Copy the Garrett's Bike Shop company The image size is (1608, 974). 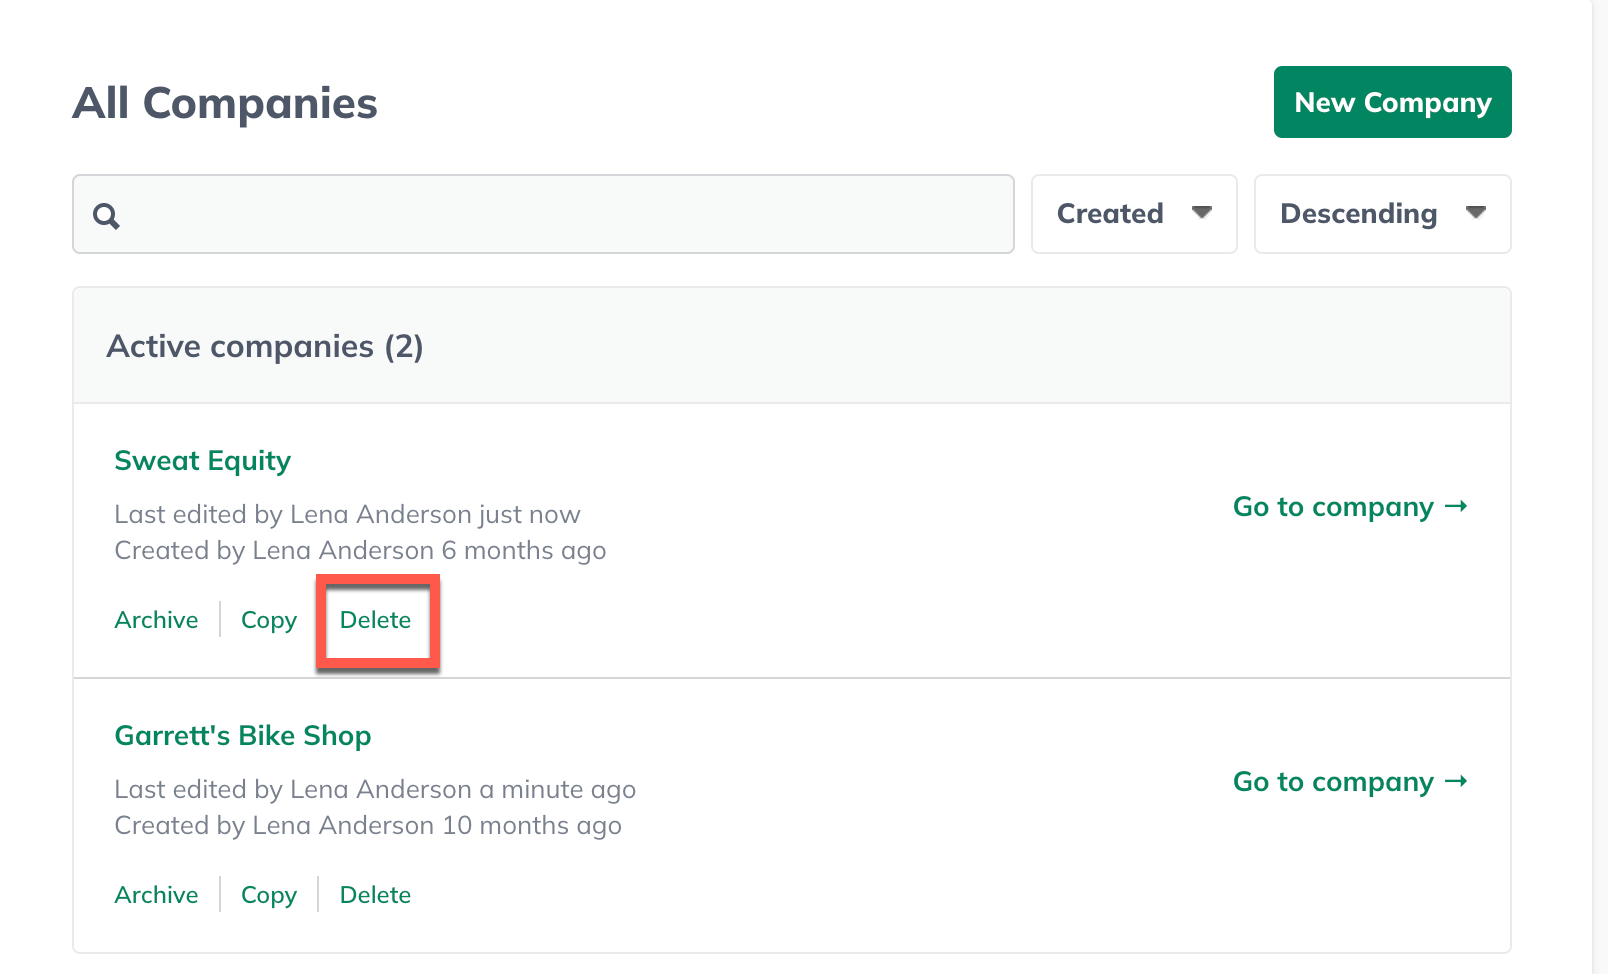tap(268, 895)
